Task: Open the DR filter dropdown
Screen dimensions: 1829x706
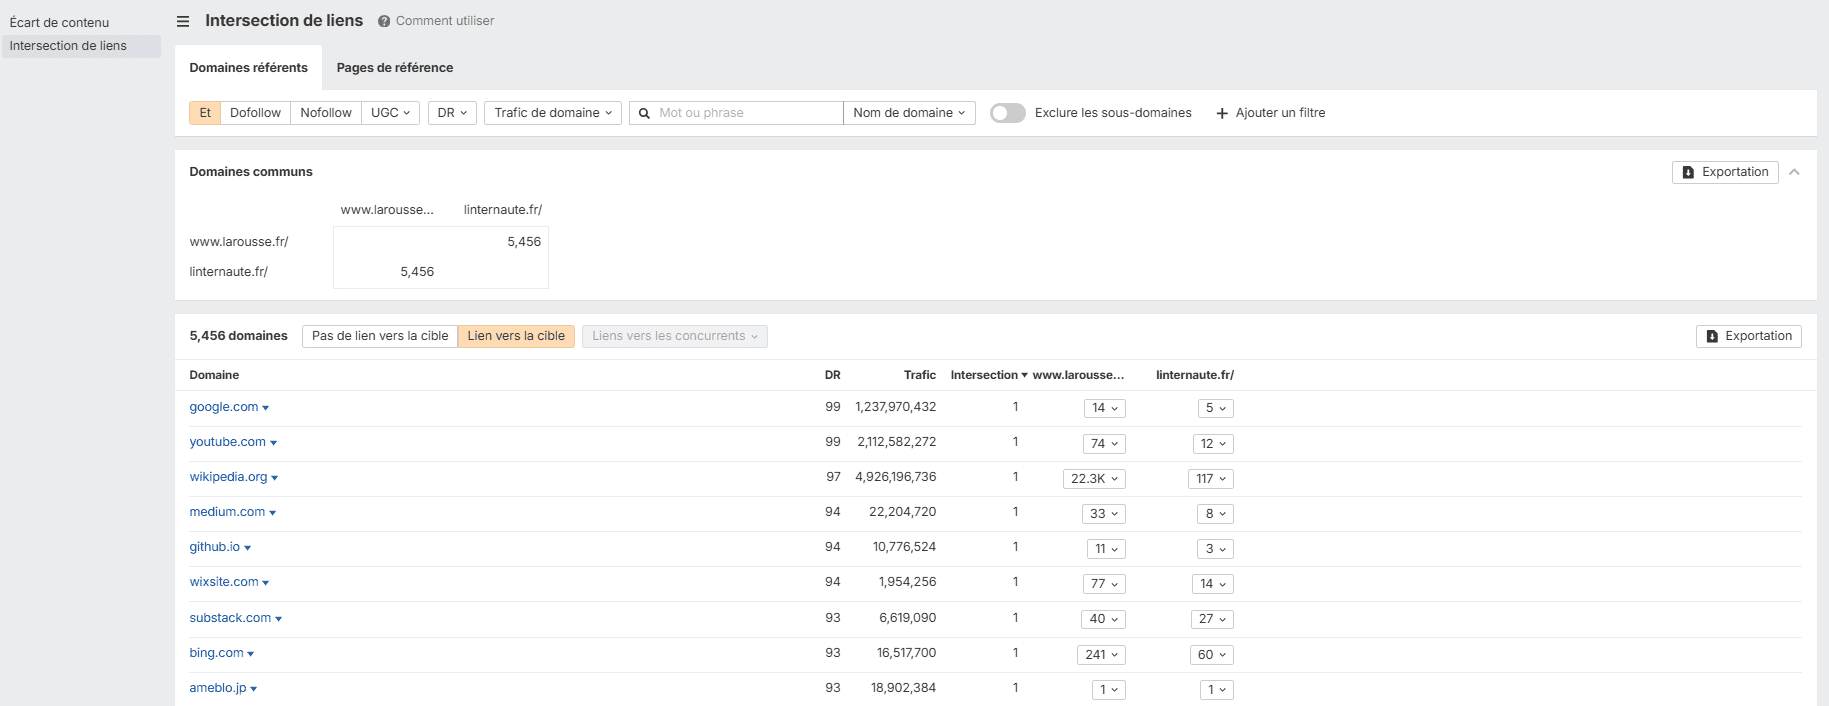Action: click(452, 113)
